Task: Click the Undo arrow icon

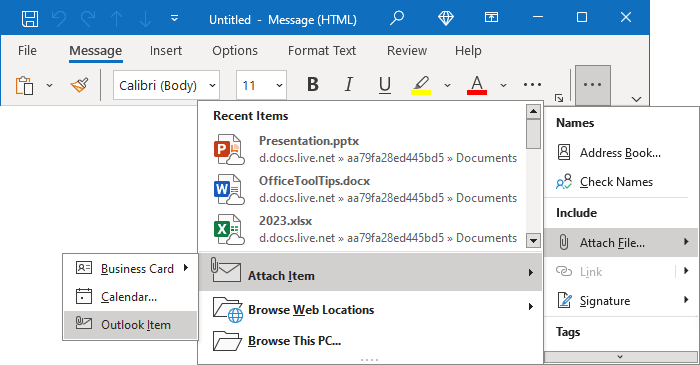Action: coord(59,19)
